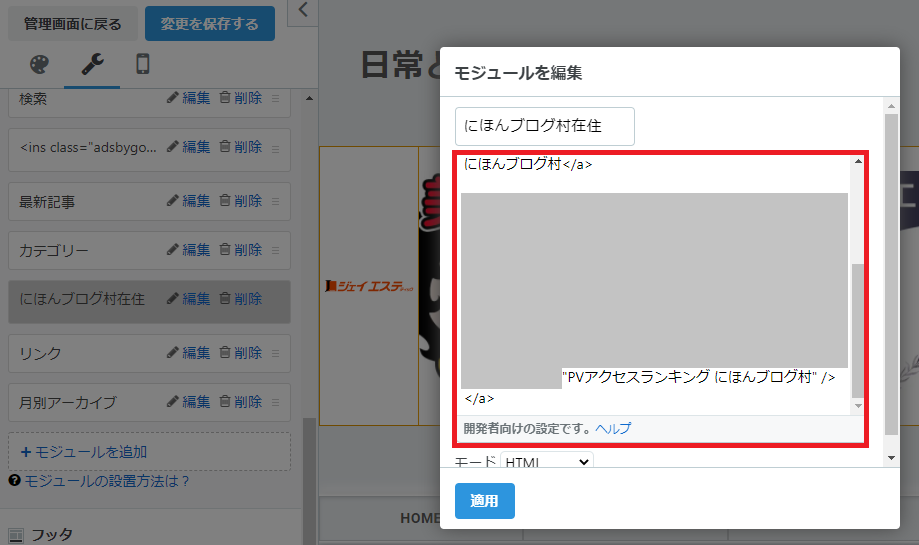Switch to the wrench customize tab
This screenshot has height=545, width=919.
pos(92,64)
